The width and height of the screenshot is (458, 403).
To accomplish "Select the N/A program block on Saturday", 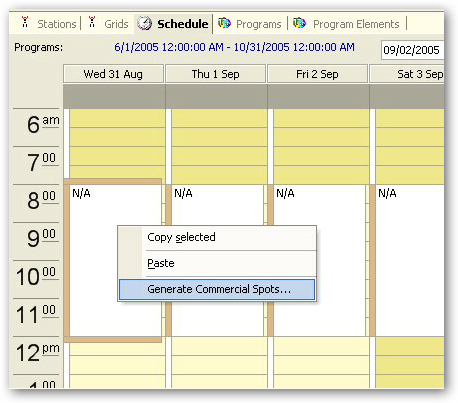I will 410,260.
